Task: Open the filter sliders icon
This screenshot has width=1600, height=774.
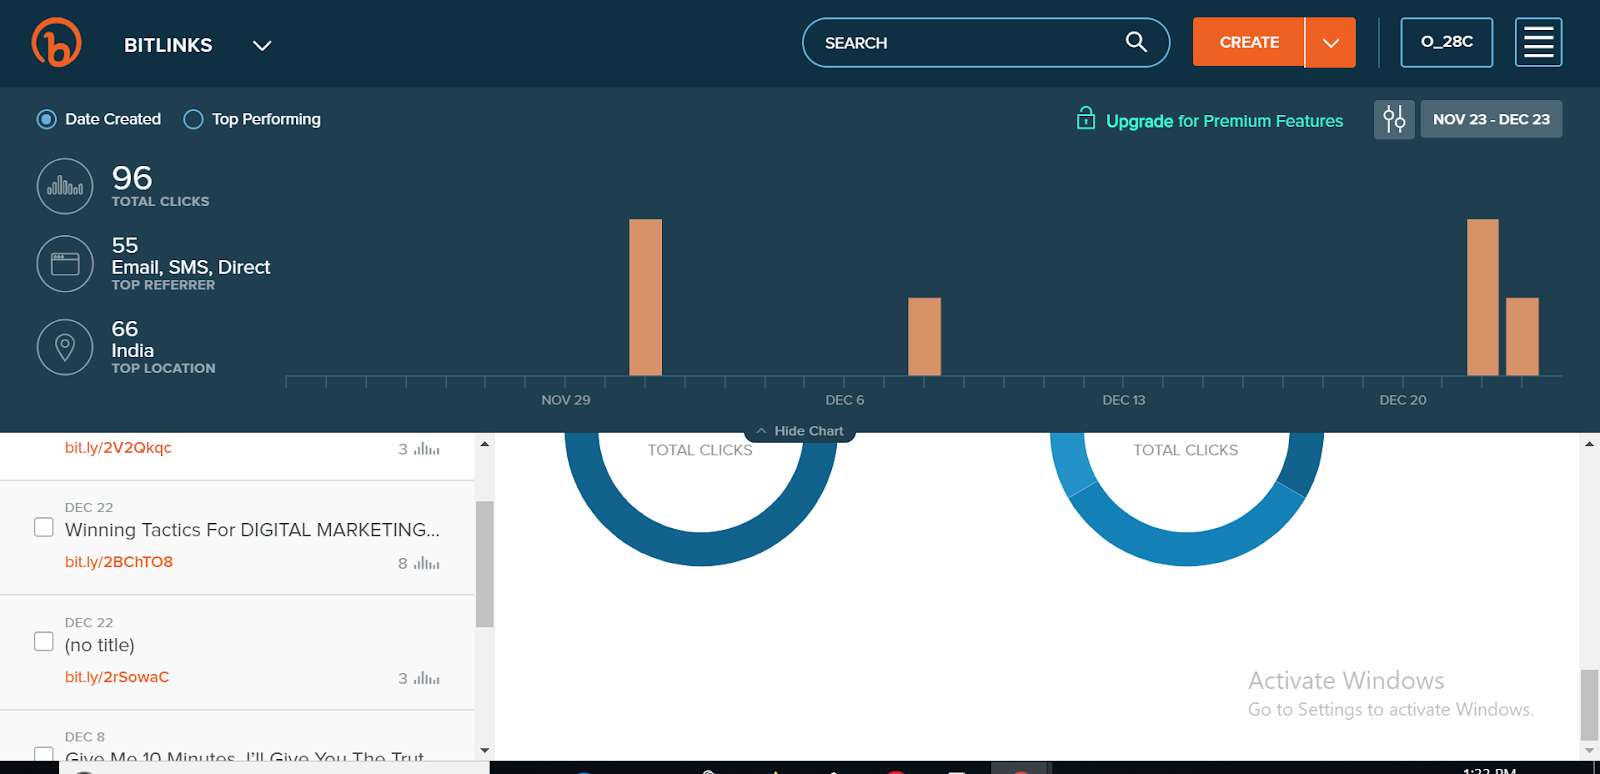Action: 1394,119
